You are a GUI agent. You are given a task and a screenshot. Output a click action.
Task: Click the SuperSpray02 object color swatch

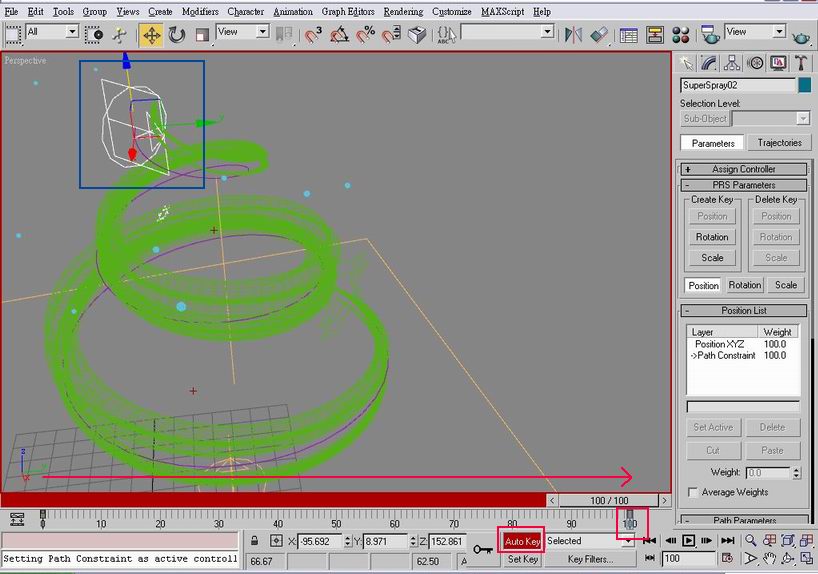[804, 86]
